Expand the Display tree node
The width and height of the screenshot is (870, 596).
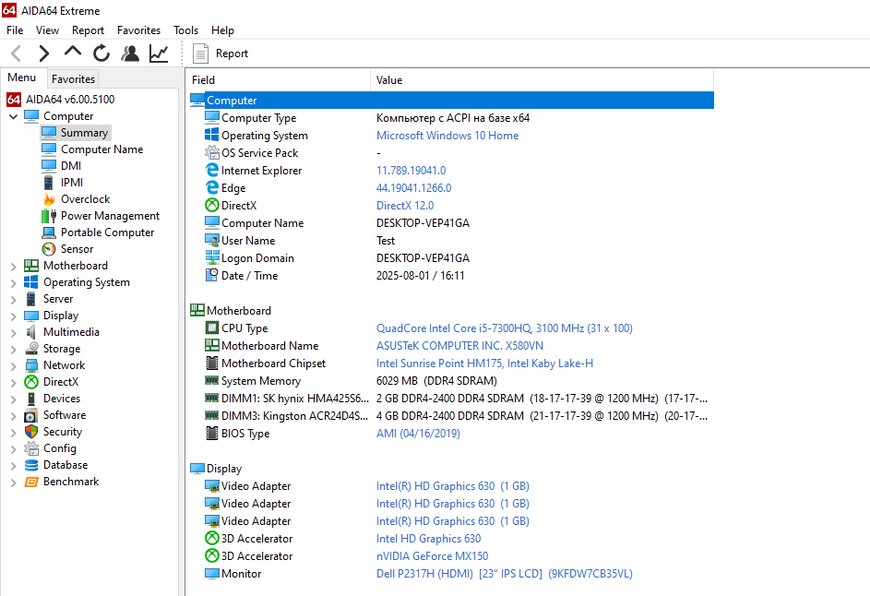(x=13, y=316)
